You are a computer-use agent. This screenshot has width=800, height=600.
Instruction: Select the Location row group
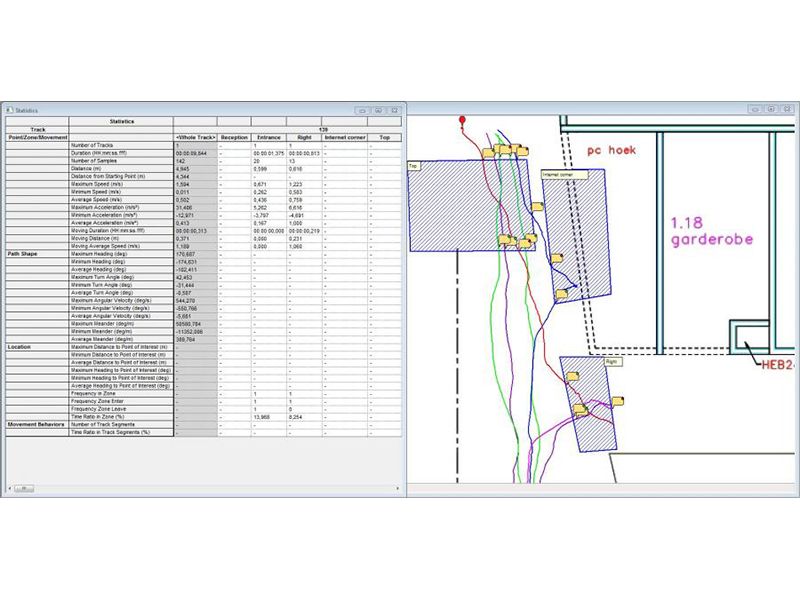[x=19, y=347]
